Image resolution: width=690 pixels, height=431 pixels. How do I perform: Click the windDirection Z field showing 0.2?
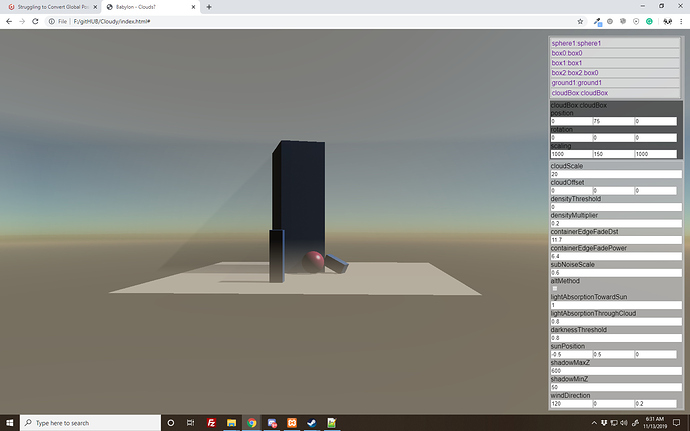655,404
